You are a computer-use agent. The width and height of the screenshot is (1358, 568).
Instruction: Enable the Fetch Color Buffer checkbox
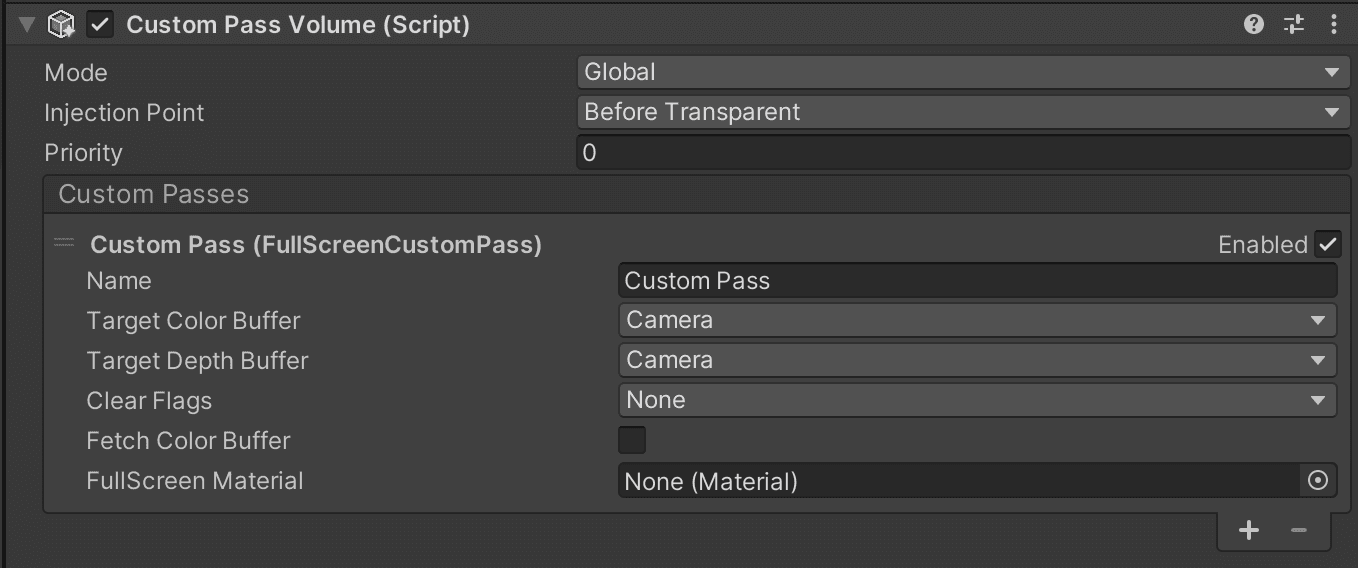[x=632, y=440]
